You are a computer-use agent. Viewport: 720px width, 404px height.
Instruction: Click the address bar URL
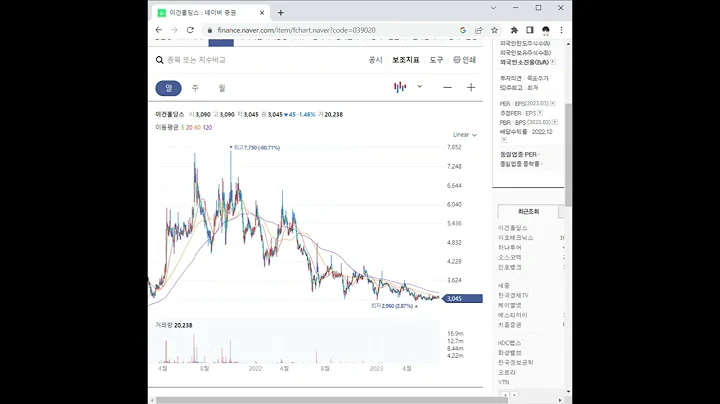click(296, 30)
